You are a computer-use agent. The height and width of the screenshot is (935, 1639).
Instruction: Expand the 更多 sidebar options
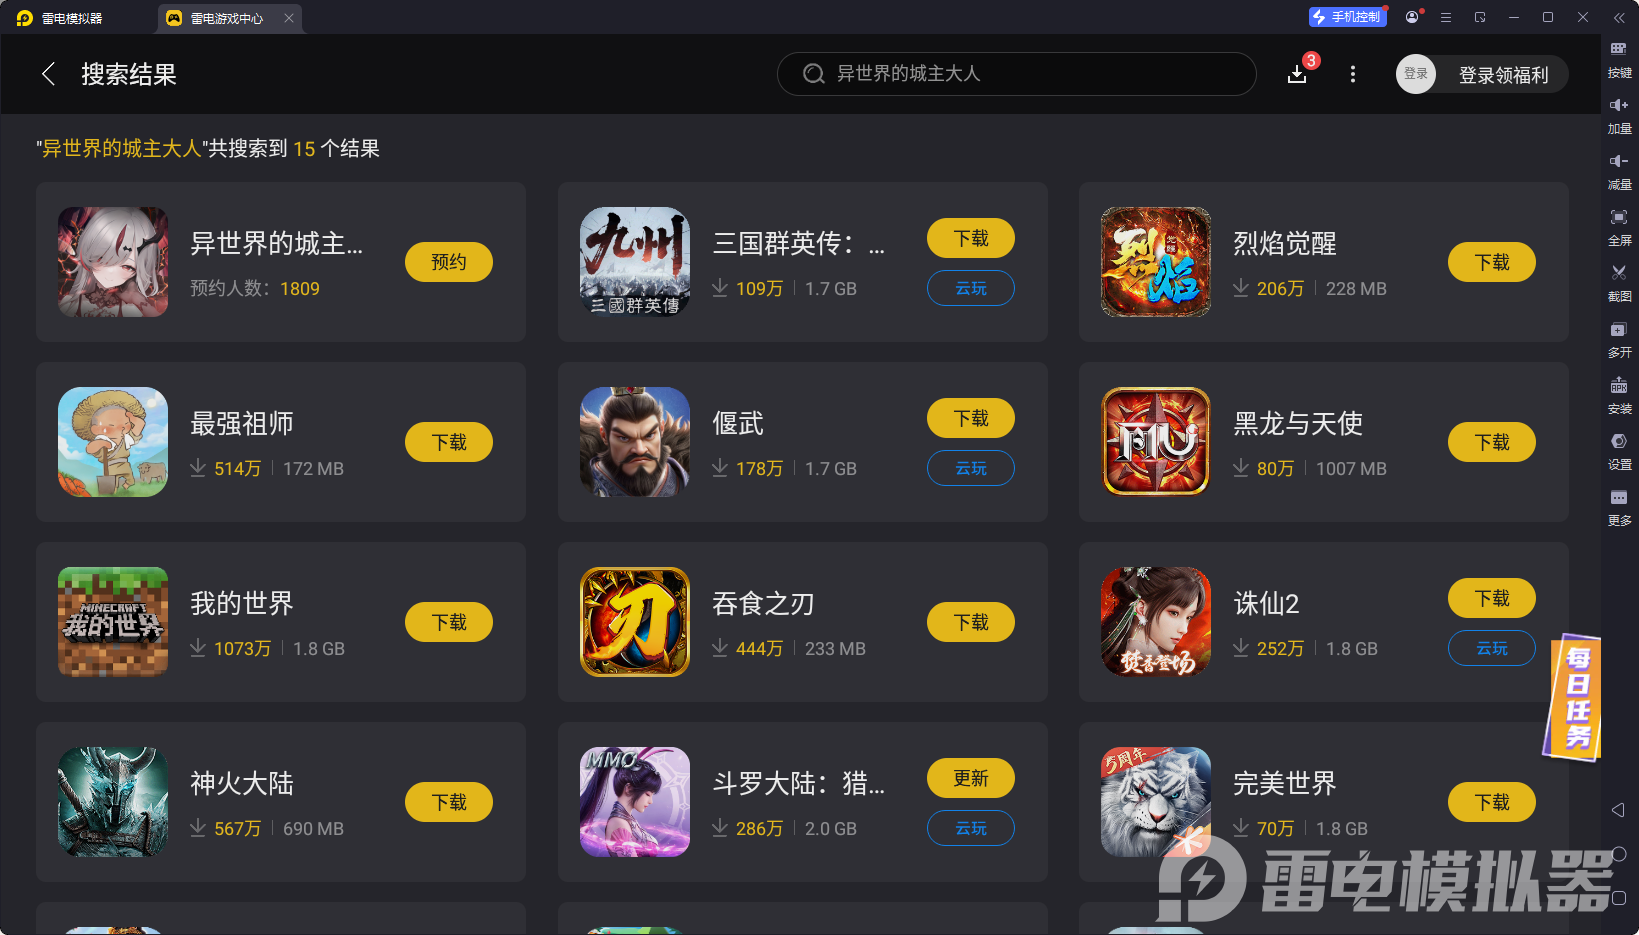(x=1619, y=506)
